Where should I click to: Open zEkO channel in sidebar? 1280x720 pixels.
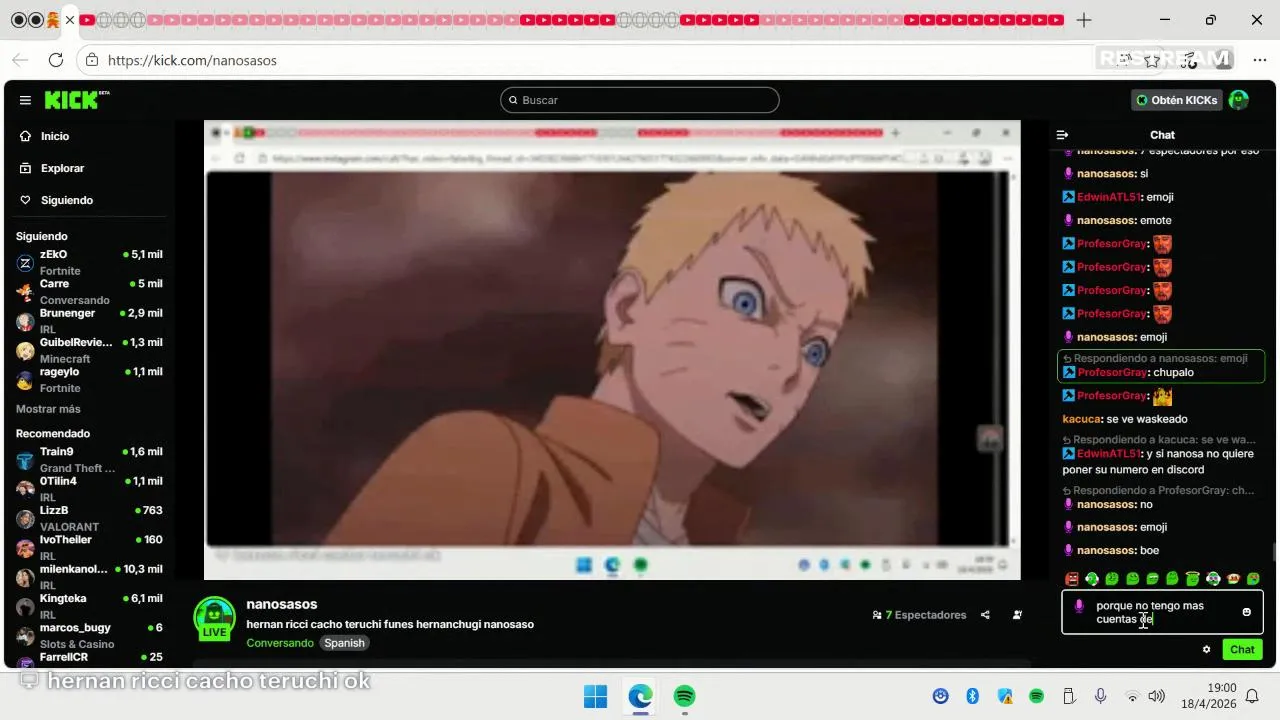pos(90,262)
